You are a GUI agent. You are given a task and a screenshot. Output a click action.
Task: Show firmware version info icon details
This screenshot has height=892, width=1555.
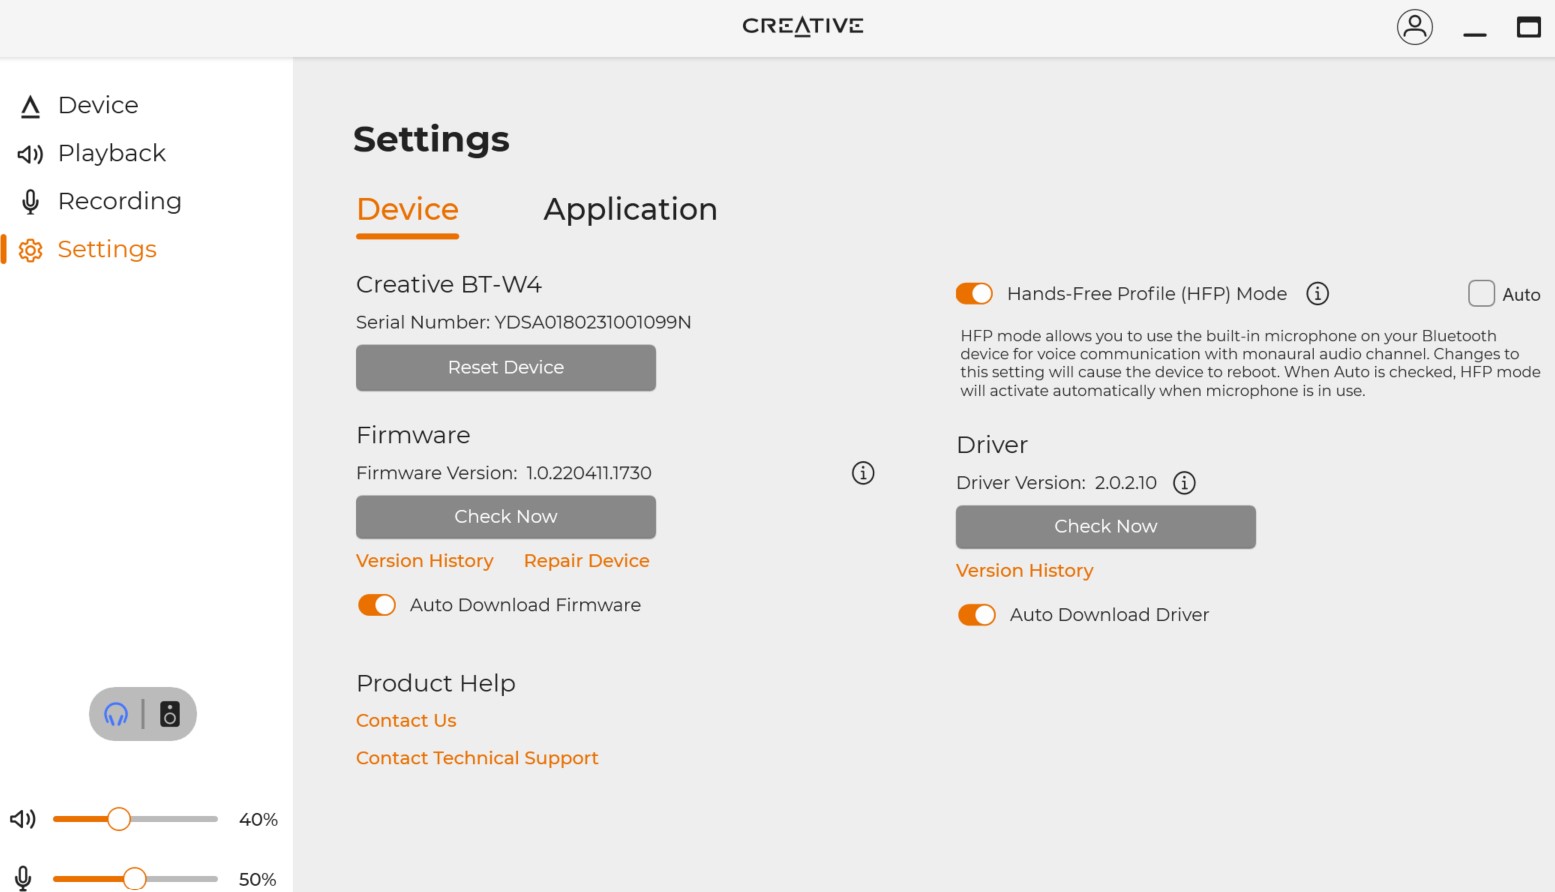862,473
